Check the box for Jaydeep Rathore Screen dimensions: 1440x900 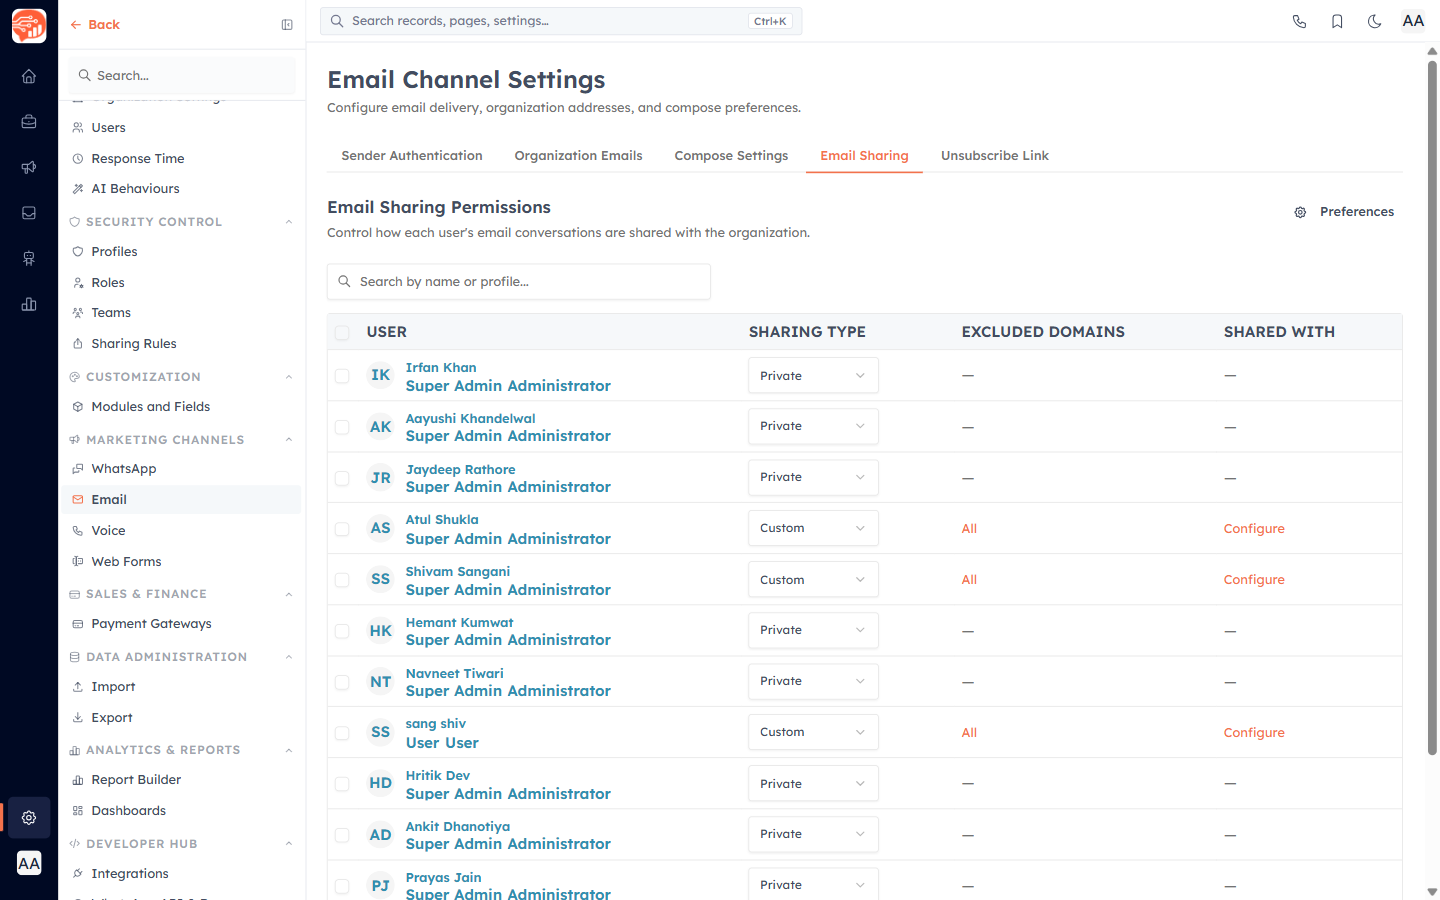(342, 478)
